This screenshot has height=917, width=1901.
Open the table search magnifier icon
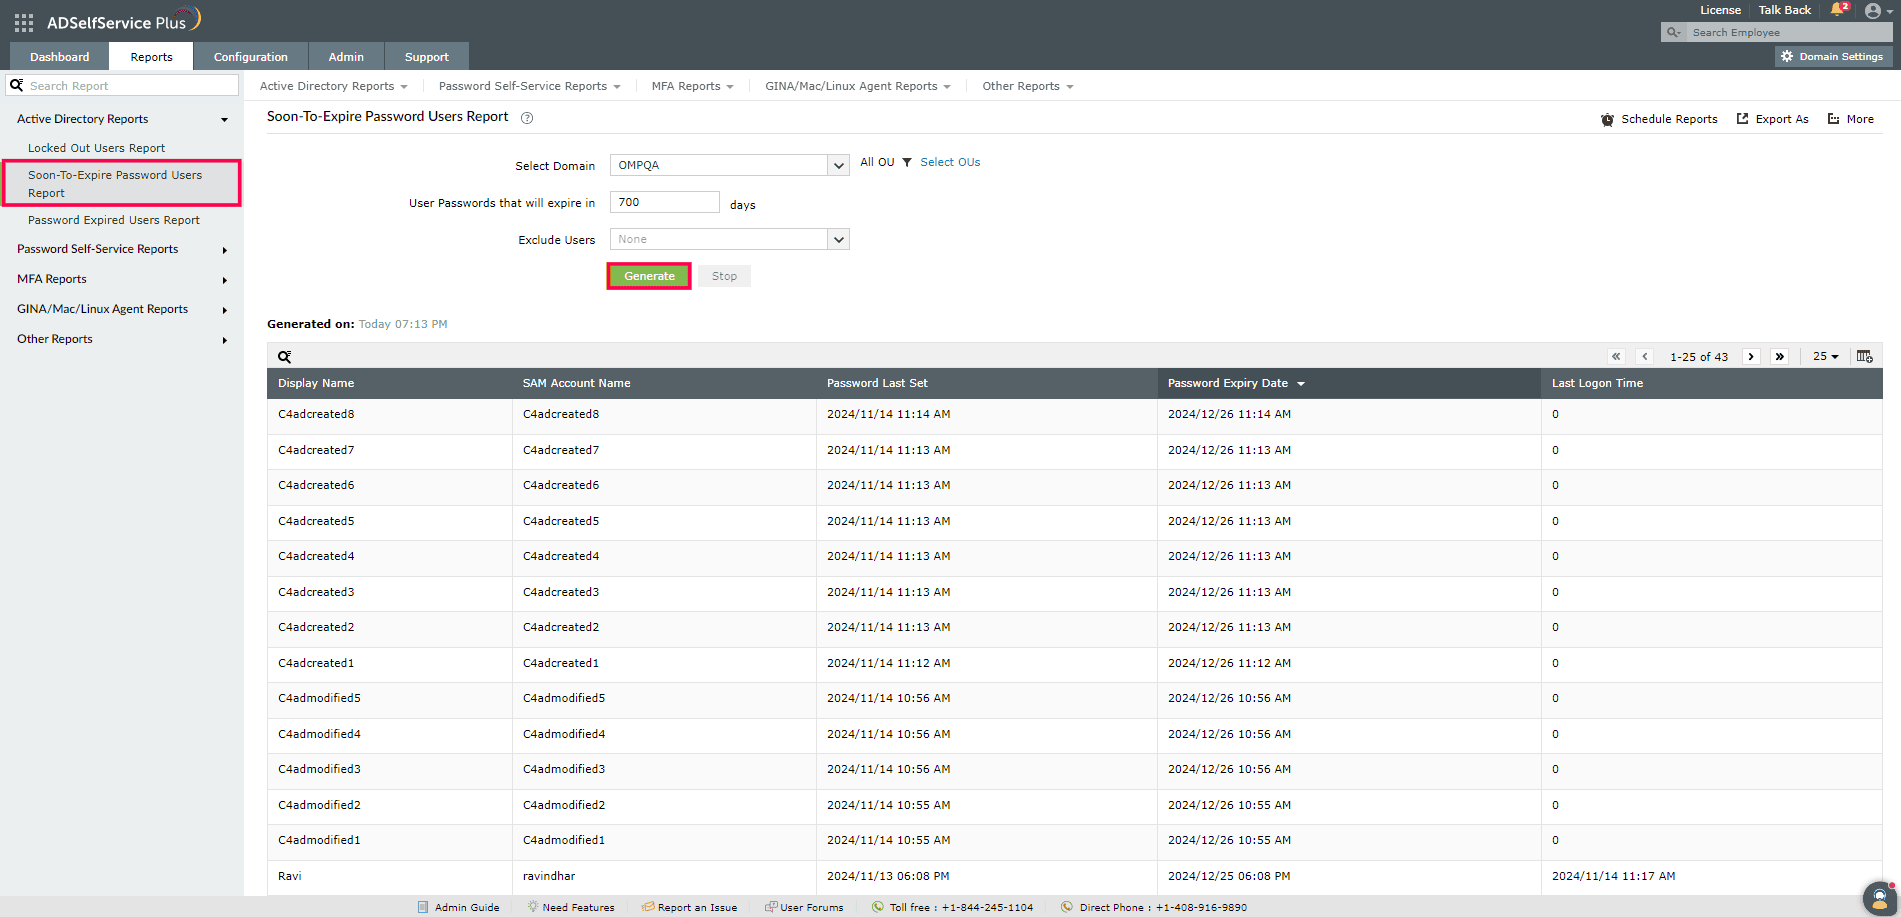(x=285, y=357)
